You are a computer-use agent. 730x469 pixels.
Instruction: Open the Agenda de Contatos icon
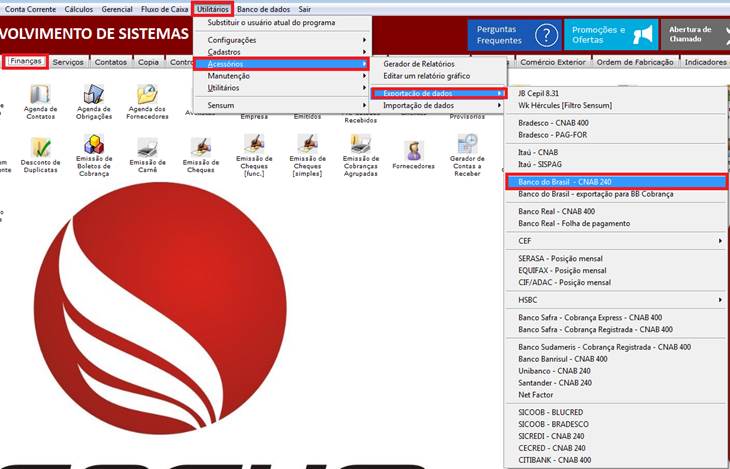point(41,95)
